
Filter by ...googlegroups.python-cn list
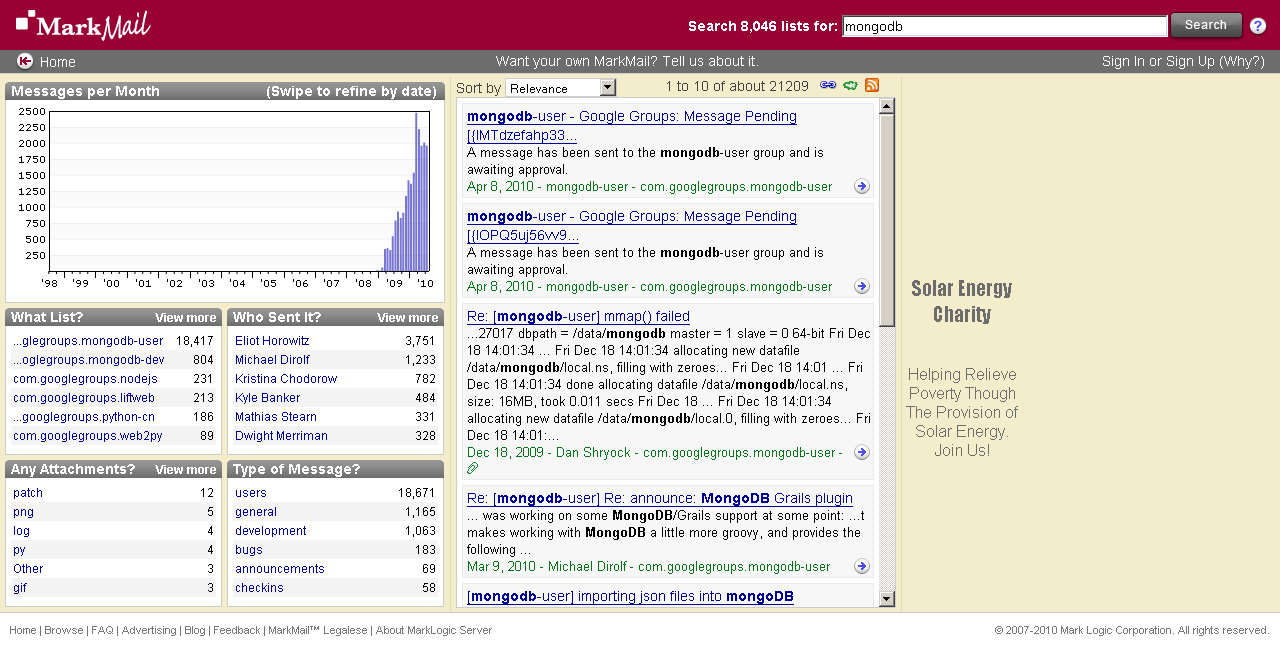[x=84, y=417]
